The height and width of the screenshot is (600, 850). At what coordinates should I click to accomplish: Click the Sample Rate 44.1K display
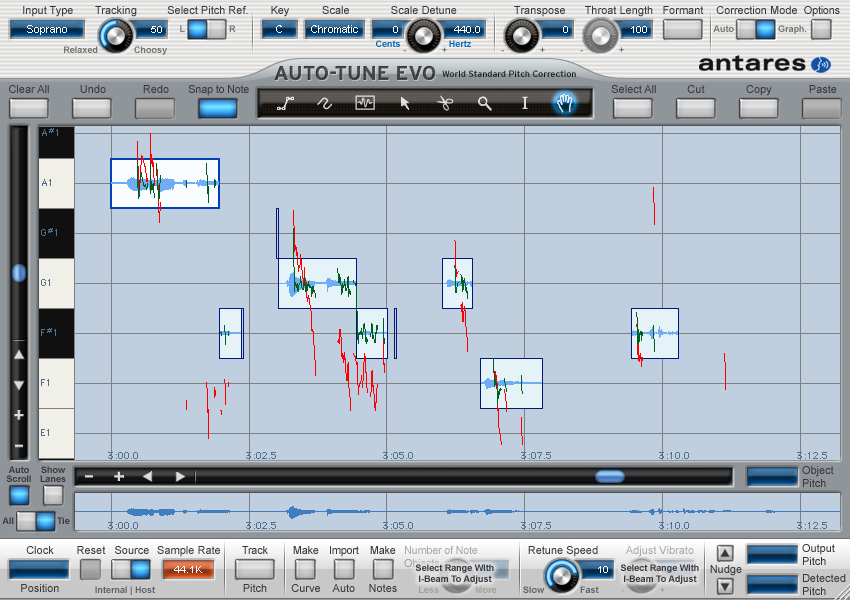point(188,569)
